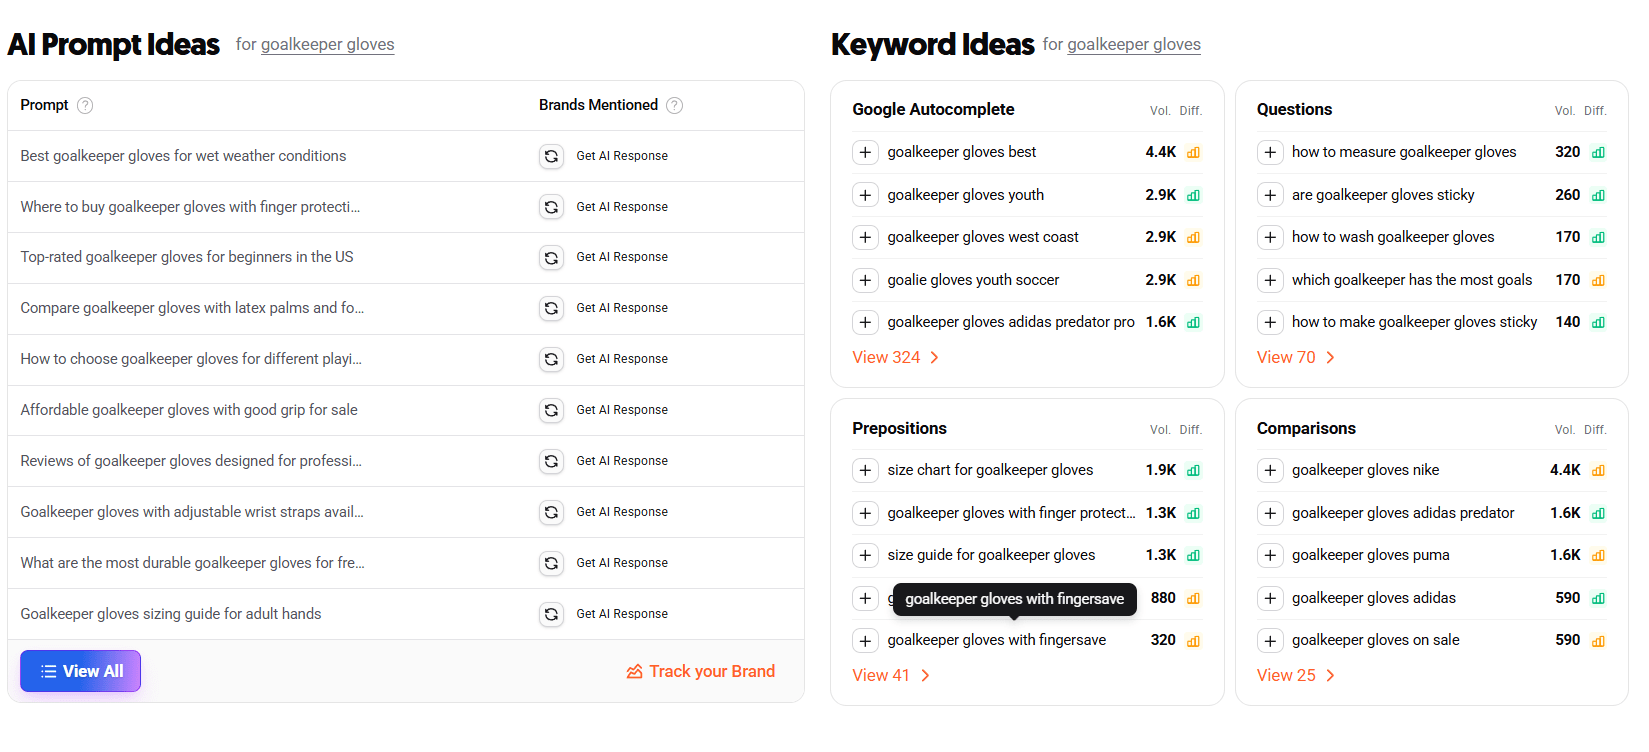Get AI Response for the wet weather prompt
1649x752 pixels.
(622, 156)
